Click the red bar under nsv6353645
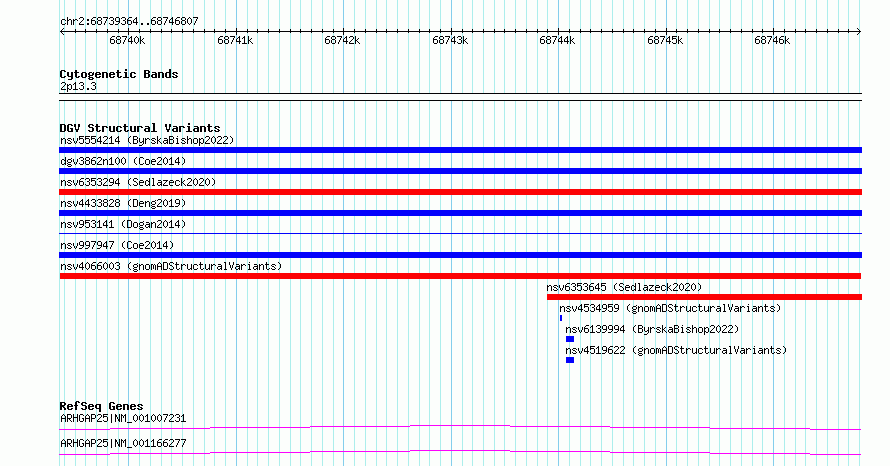The width and height of the screenshot is (890, 466). tap(704, 297)
